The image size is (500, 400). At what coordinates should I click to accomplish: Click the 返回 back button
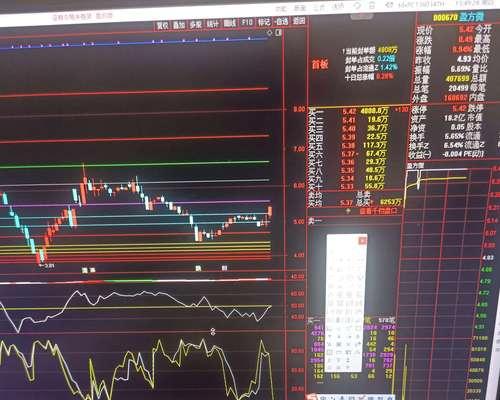pyautogui.click(x=299, y=21)
